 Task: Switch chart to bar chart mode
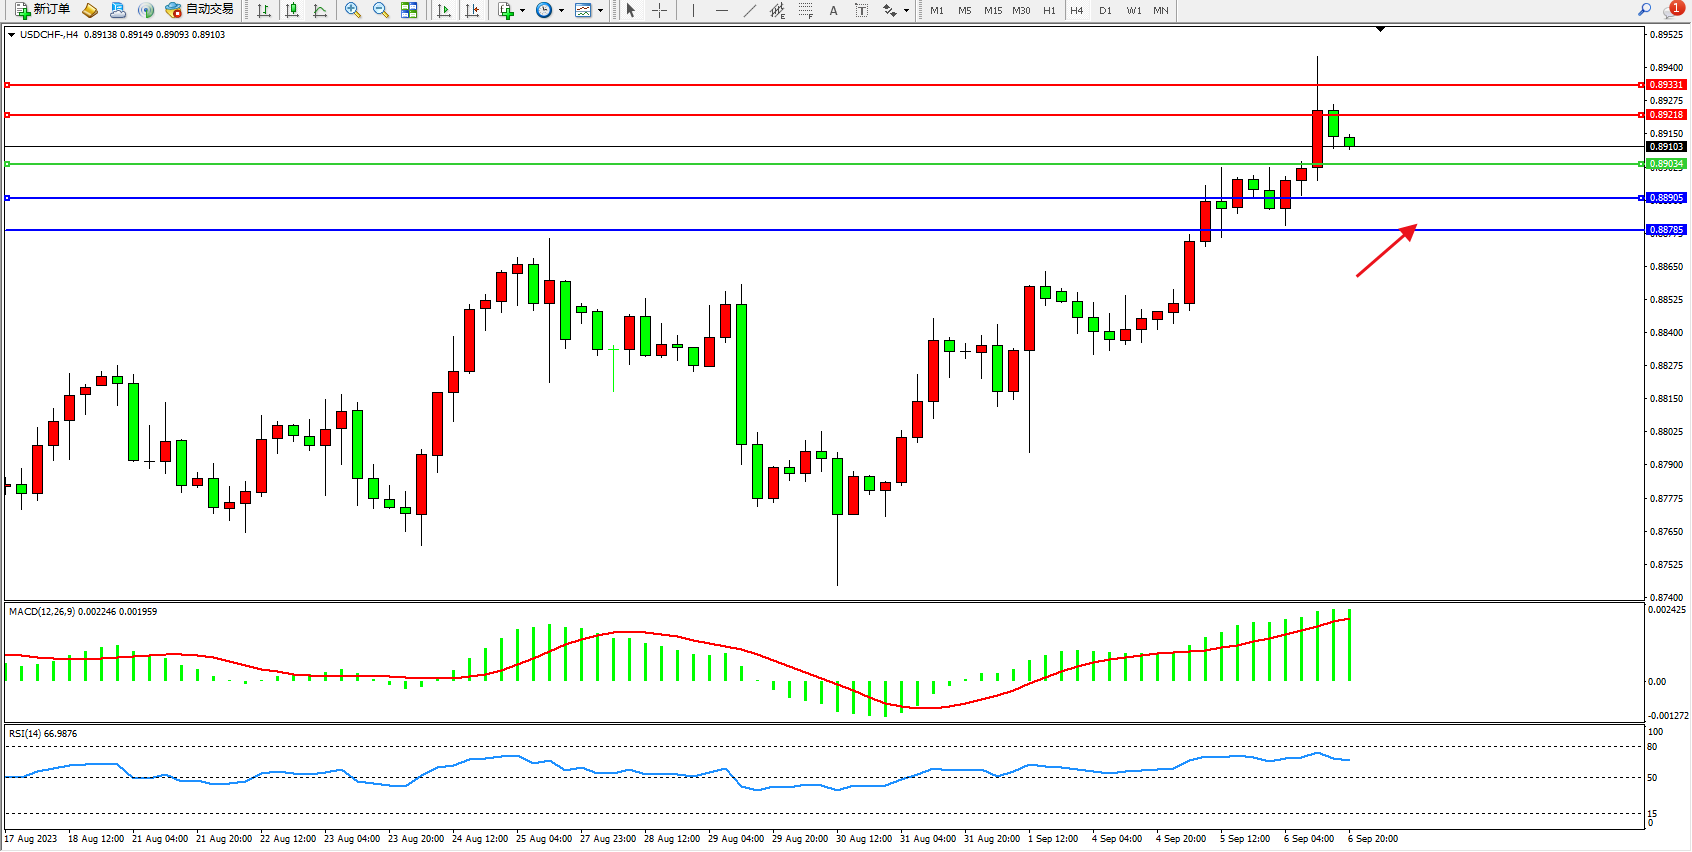point(264,10)
